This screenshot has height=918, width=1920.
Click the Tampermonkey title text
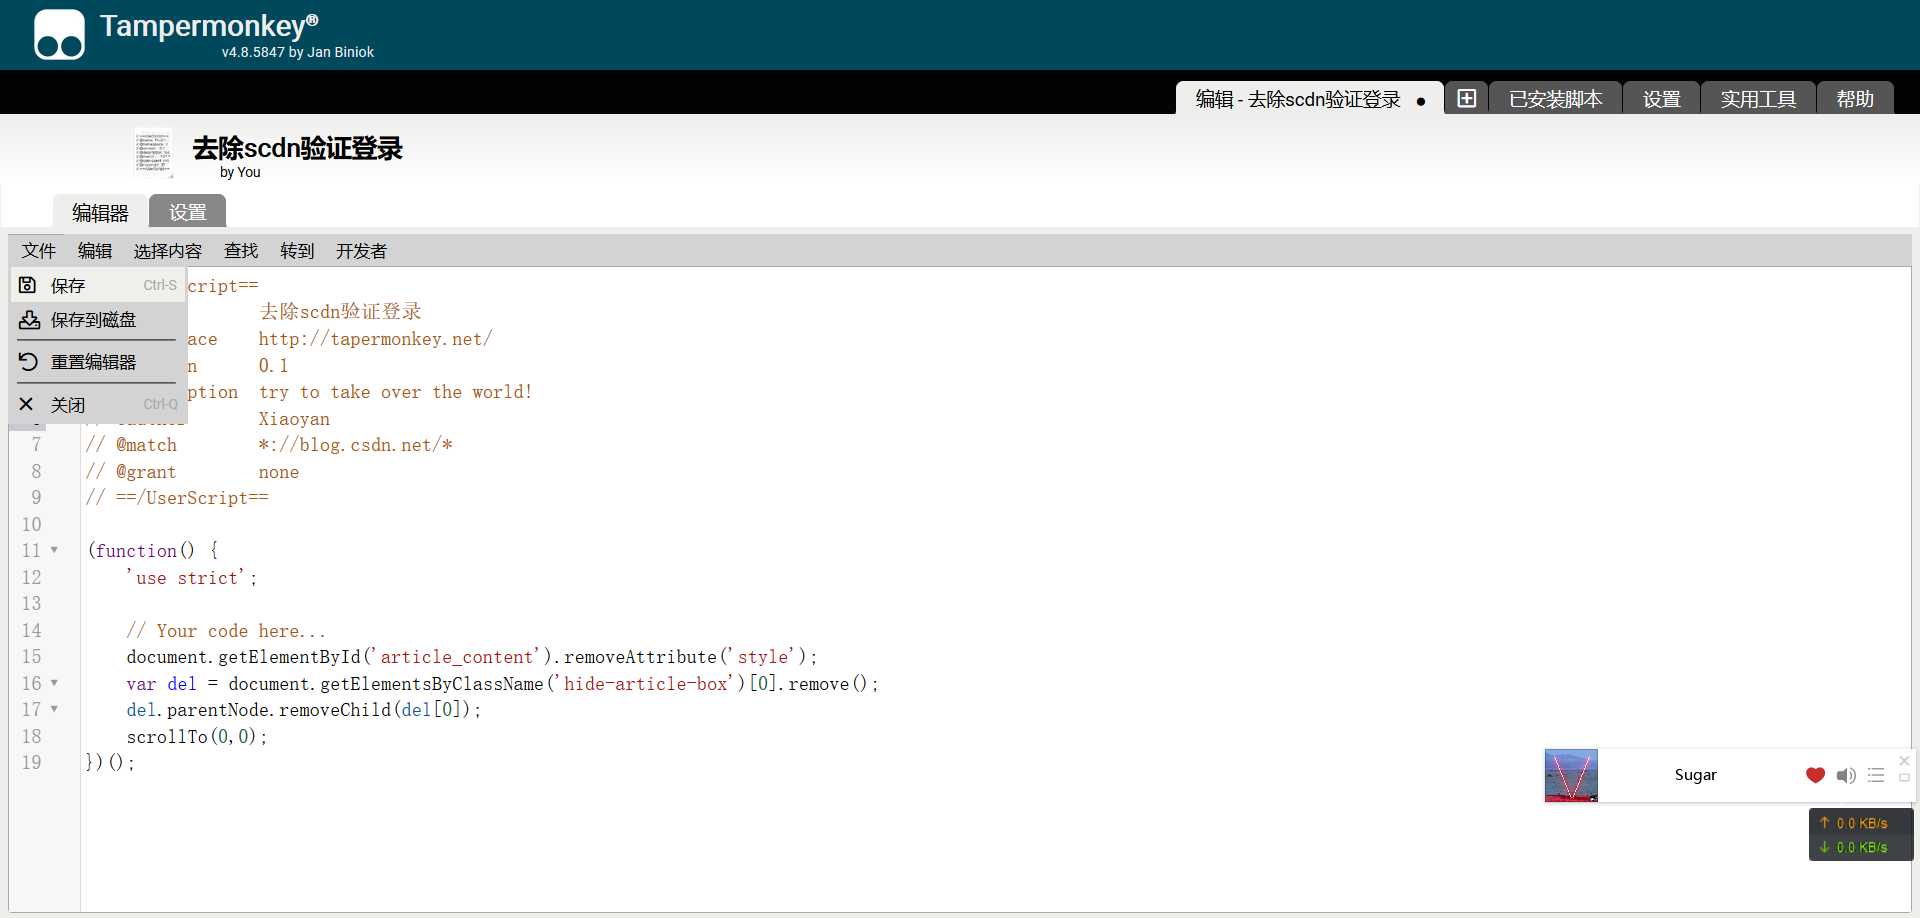coord(209,26)
